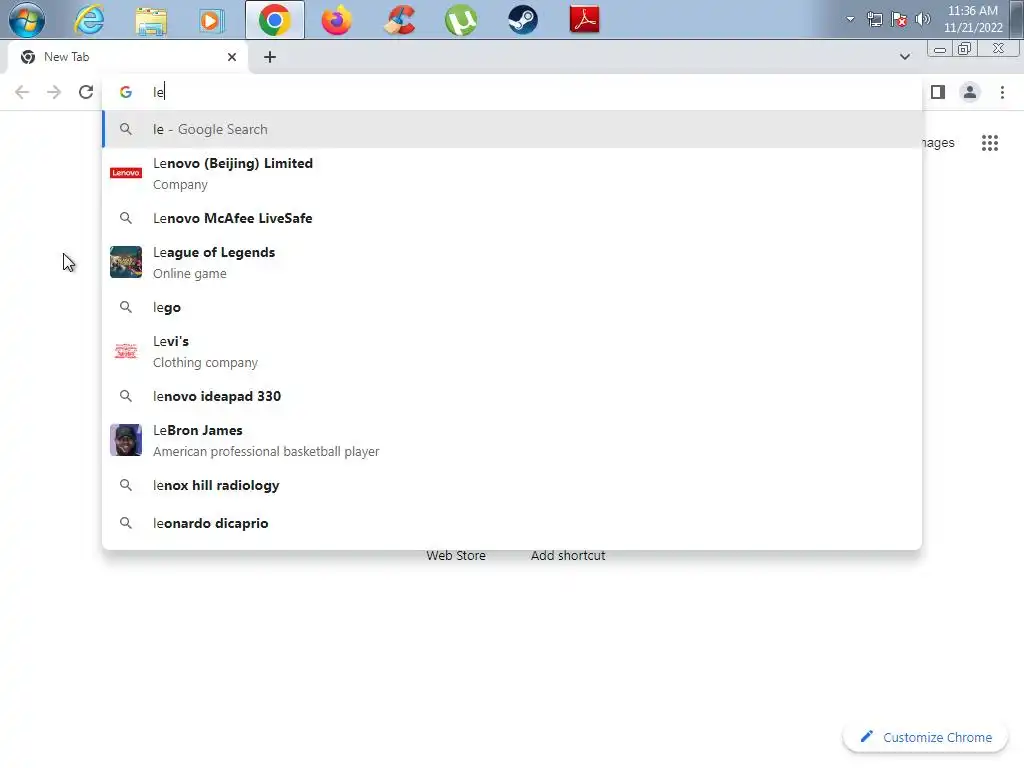Close the New Tab tab
1024x768 pixels.
tap(232, 57)
